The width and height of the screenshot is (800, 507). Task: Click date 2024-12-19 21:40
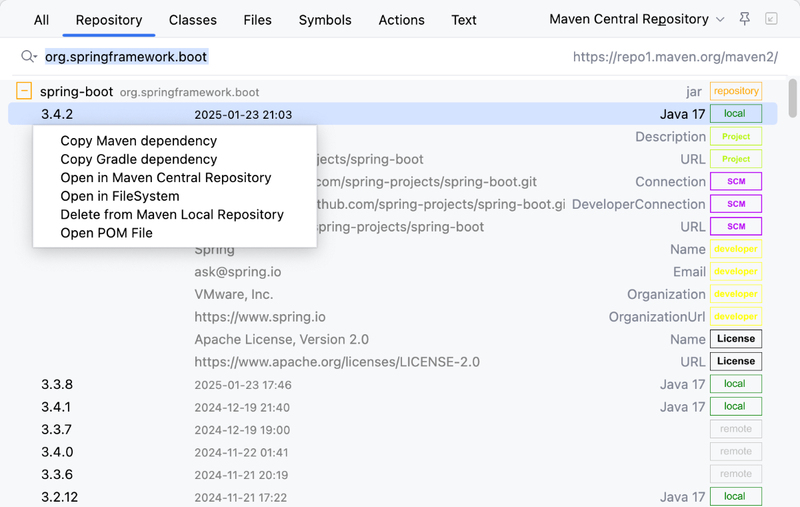tap(242, 407)
